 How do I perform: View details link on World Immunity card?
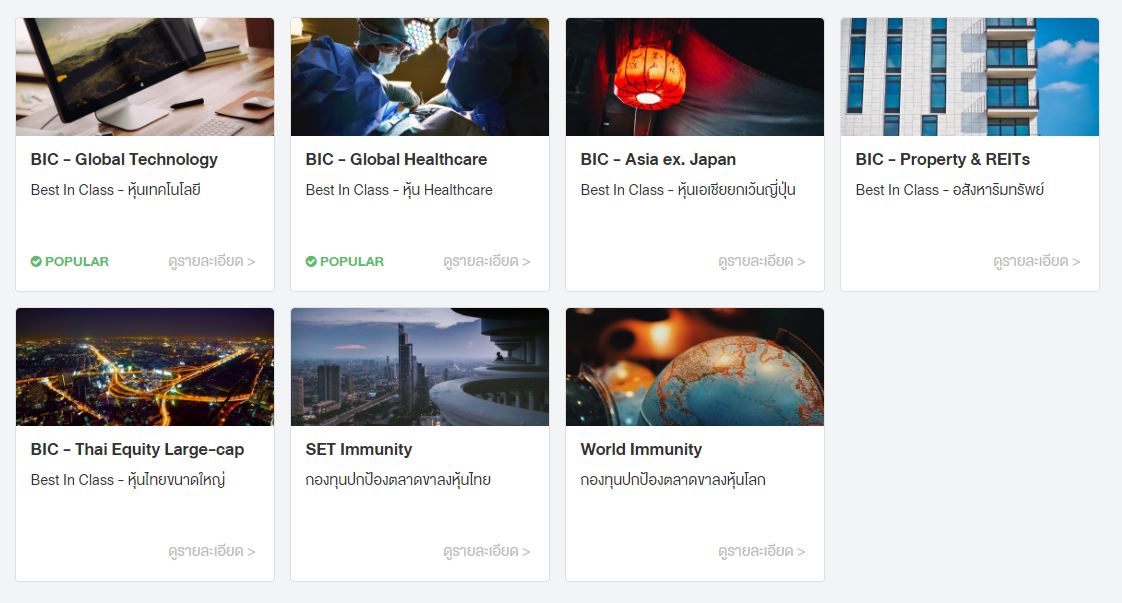click(x=762, y=551)
